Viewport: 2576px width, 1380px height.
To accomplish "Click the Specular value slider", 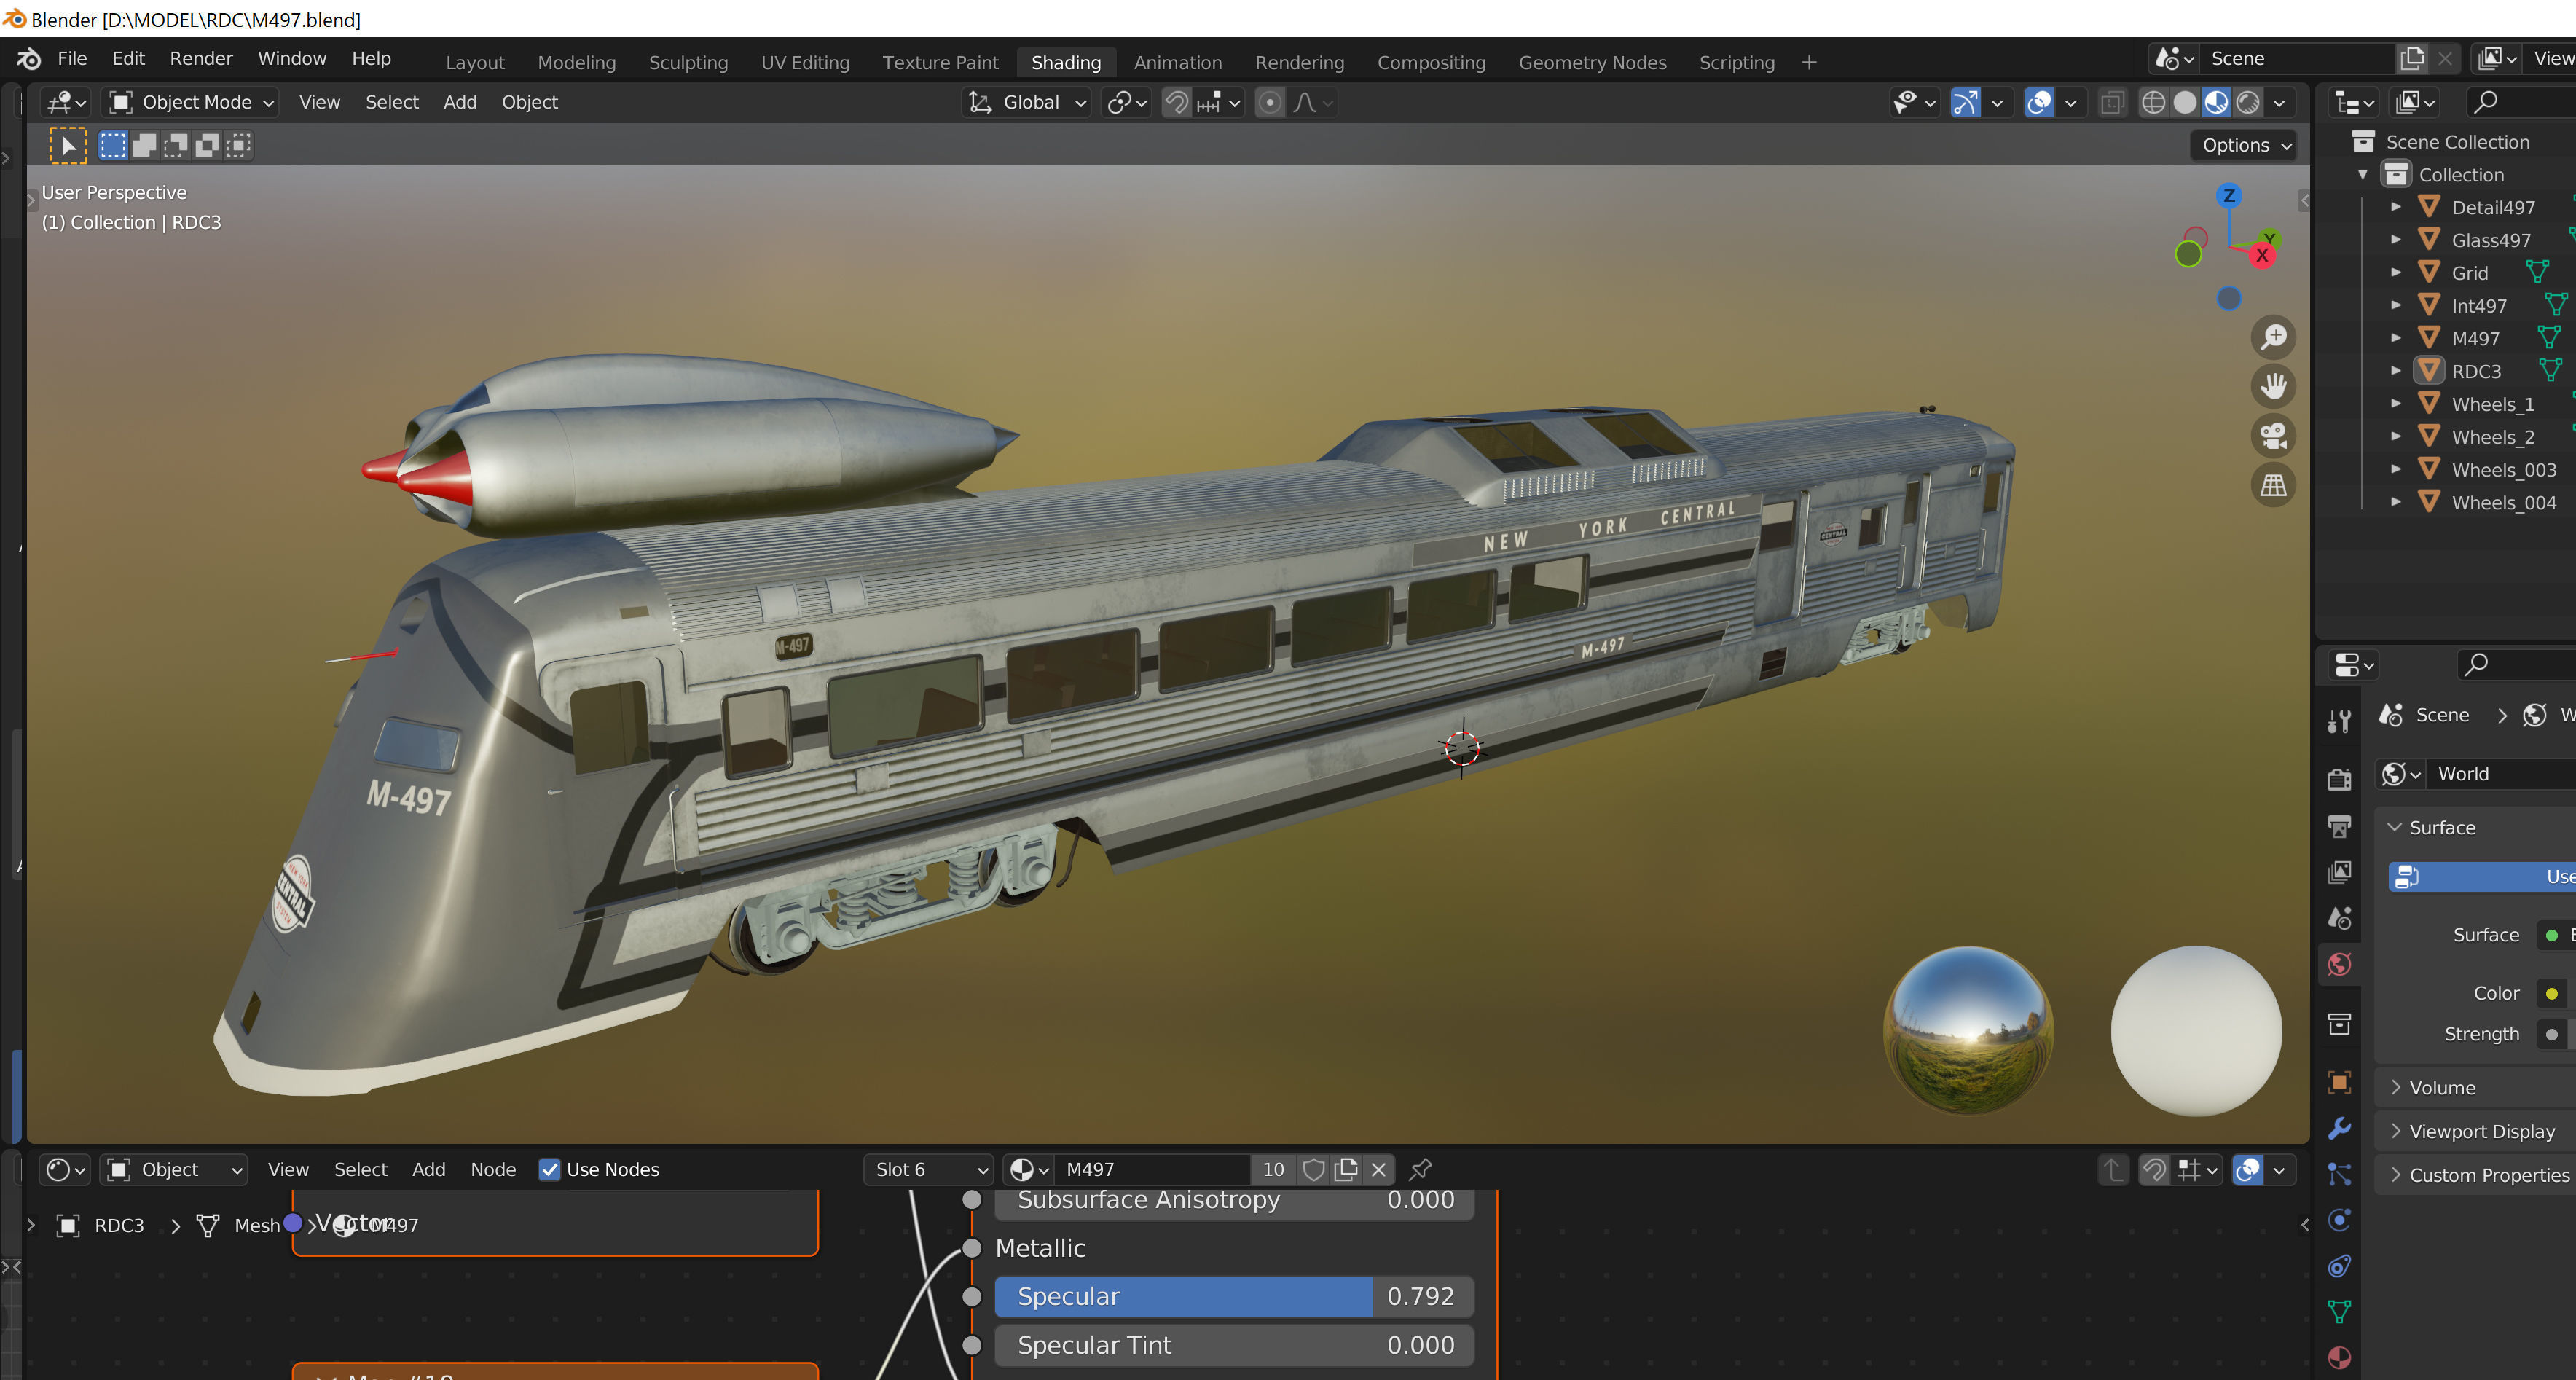I will 1234,1296.
